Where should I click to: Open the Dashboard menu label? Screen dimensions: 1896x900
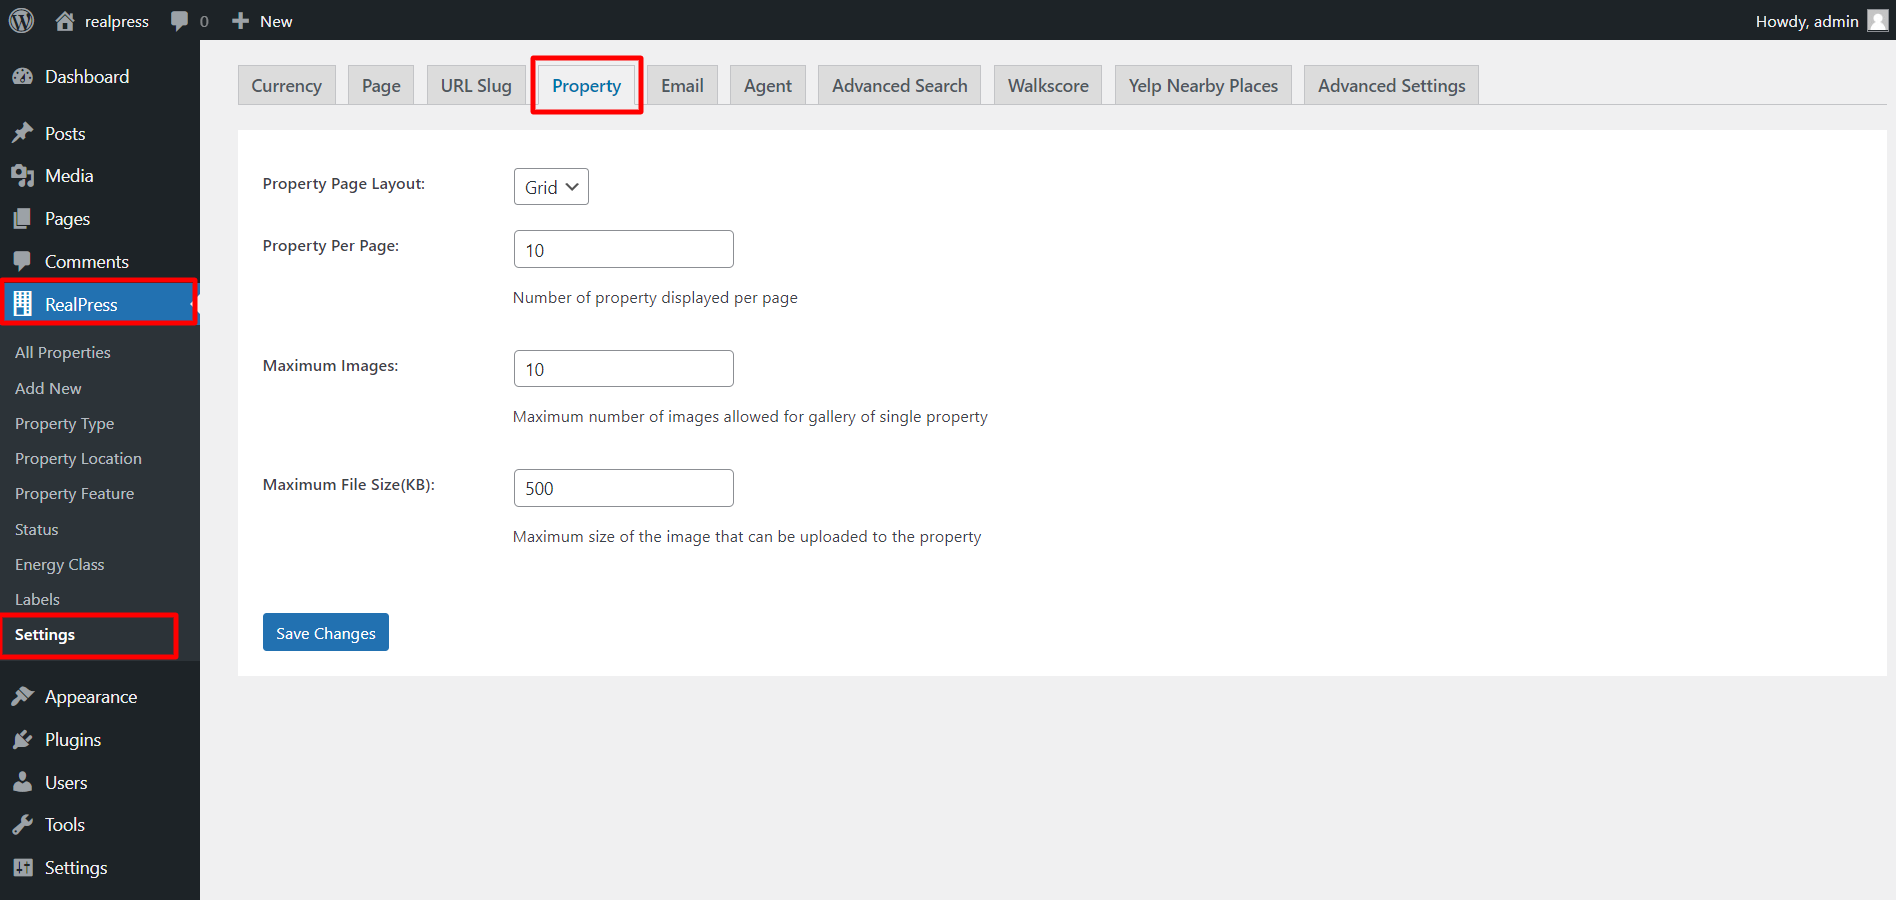tap(87, 77)
